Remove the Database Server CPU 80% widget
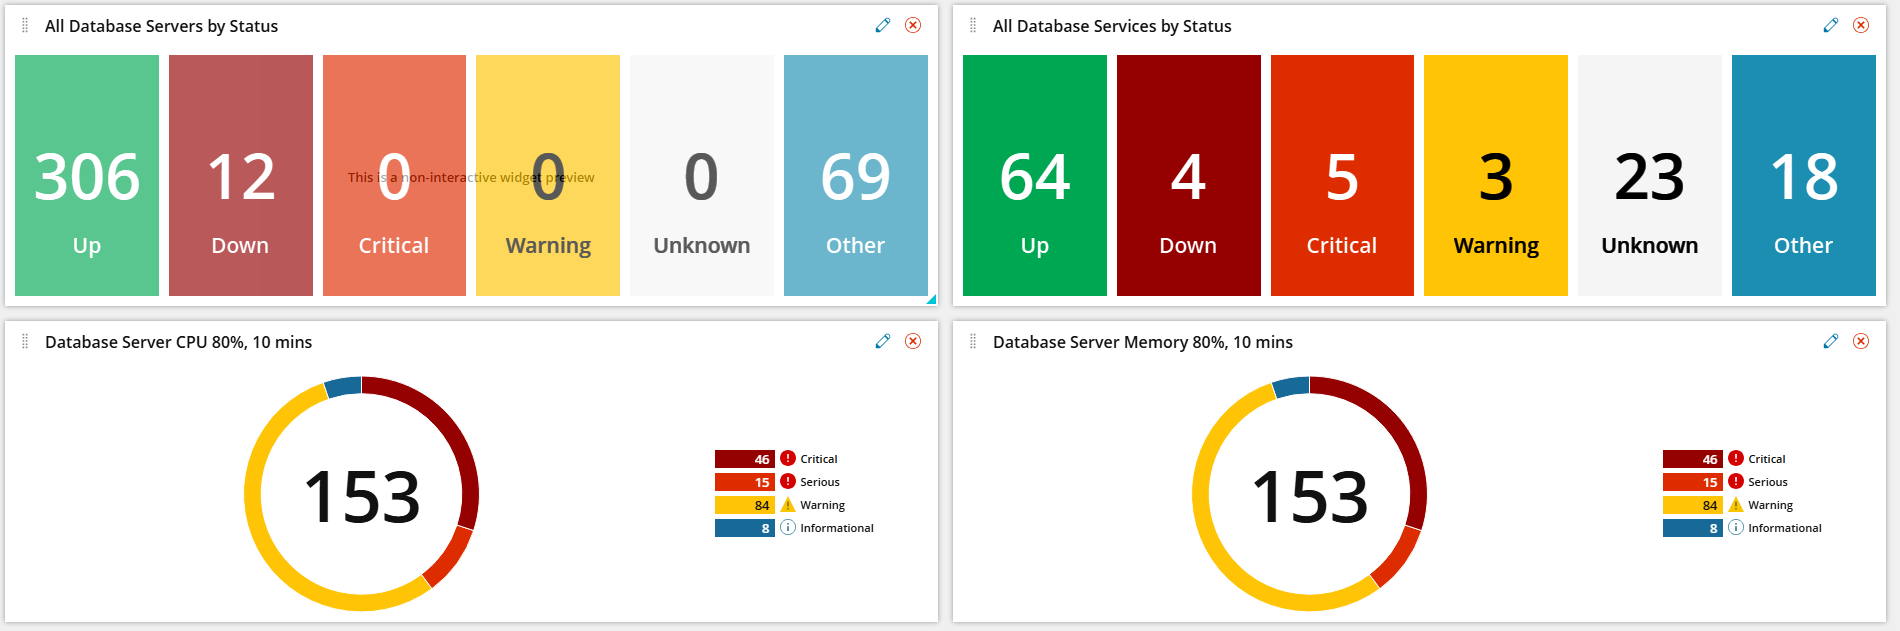 [x=913, y=341]
